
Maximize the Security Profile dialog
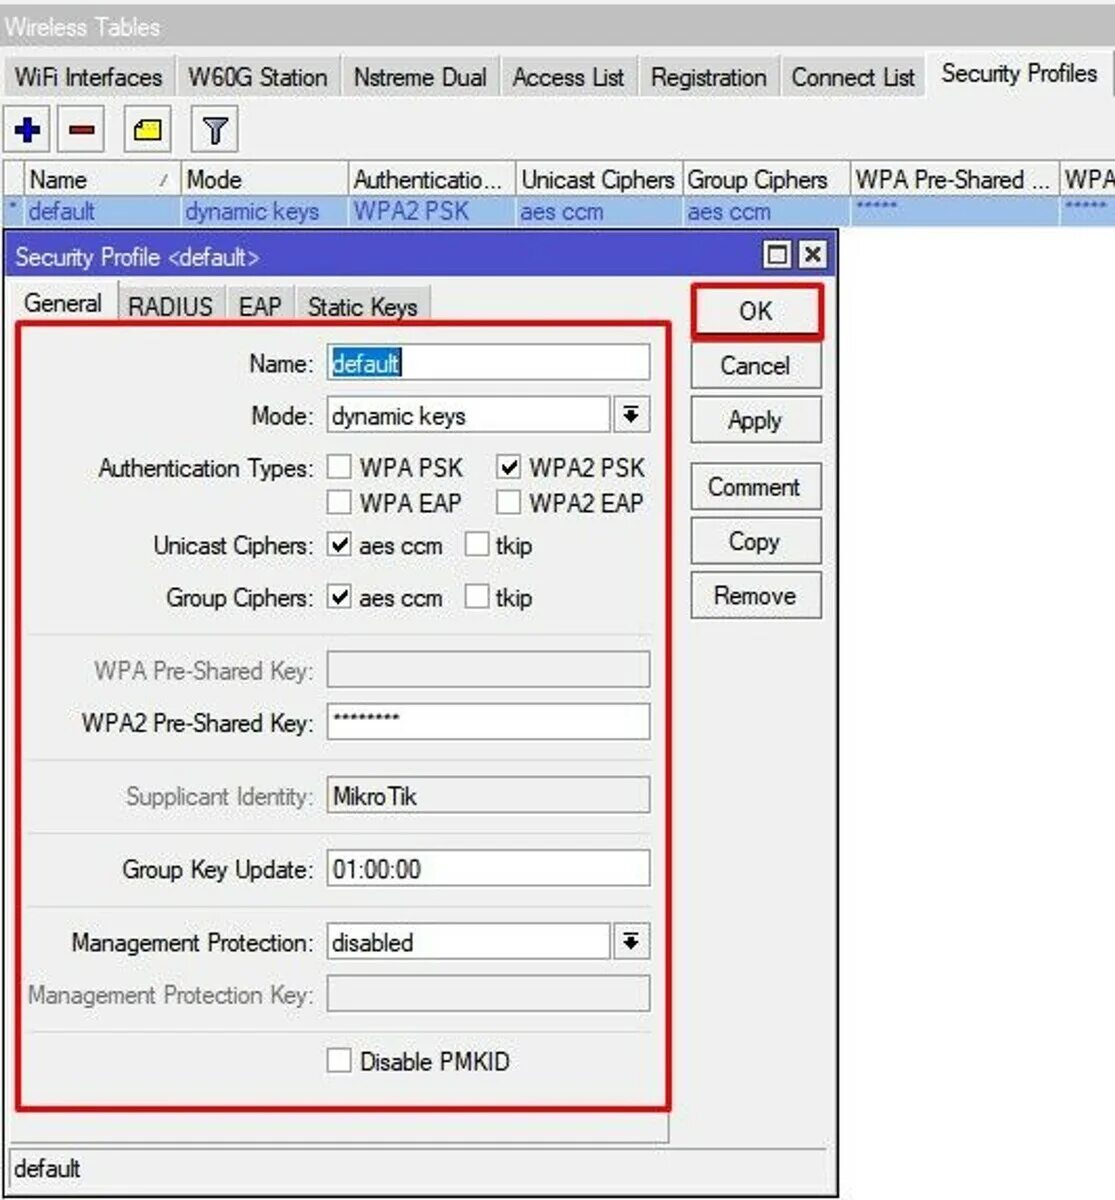click(777, 254)
